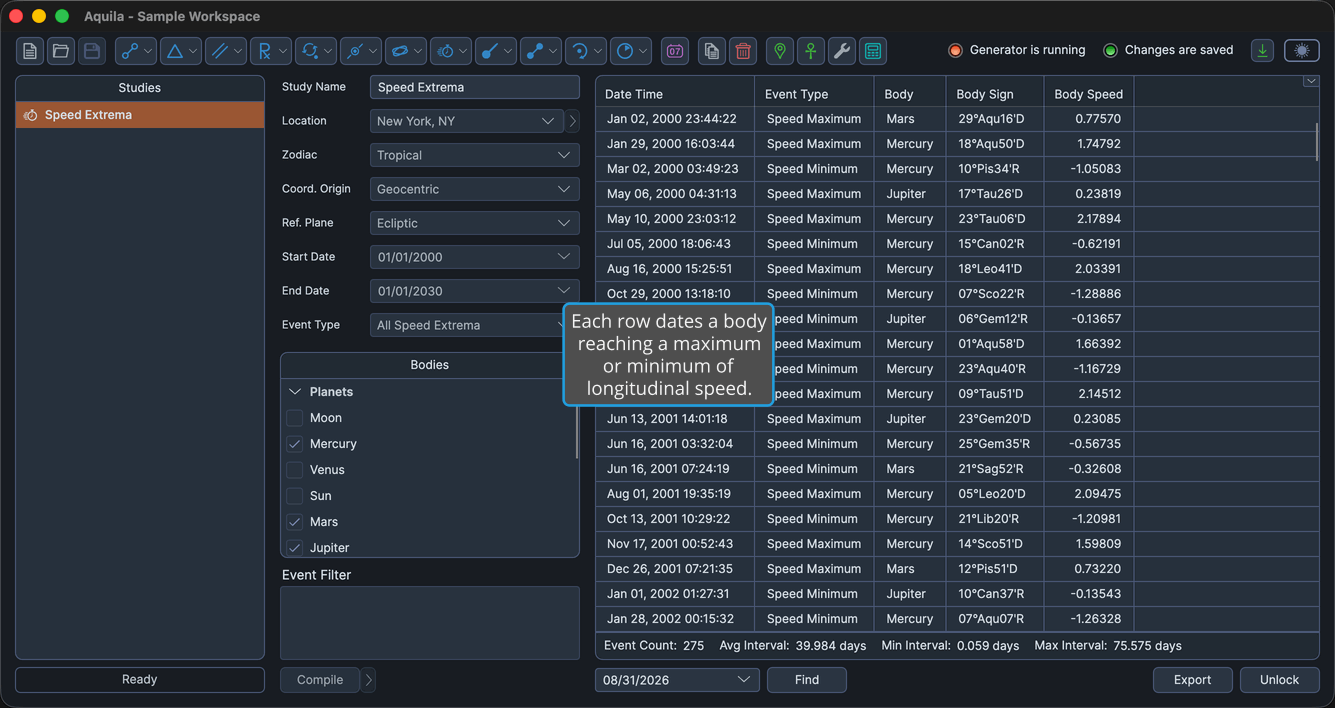Click the open folder toolbar icon
The height and width of the screenshot is (708, 1335).
pyautogui.click(x=61, y=51)
